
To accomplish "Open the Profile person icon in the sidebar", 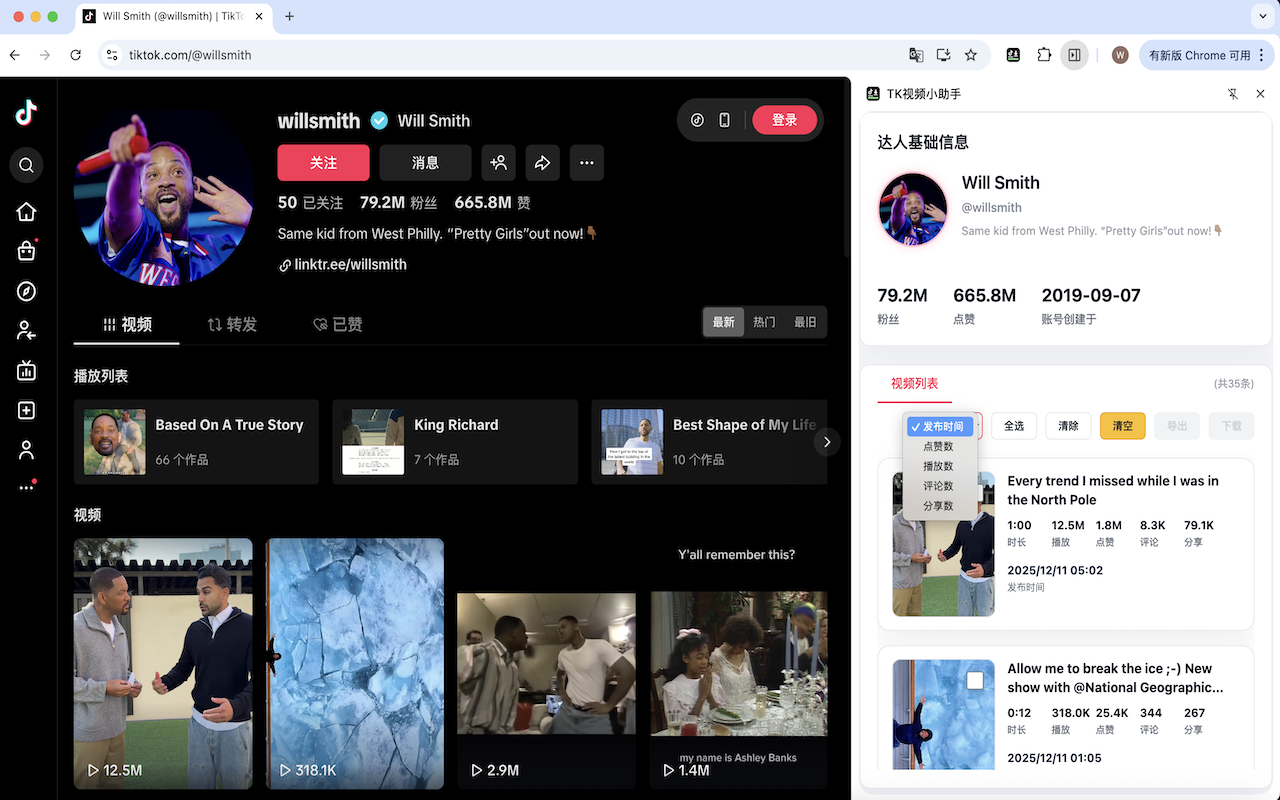I will point(27,450).
